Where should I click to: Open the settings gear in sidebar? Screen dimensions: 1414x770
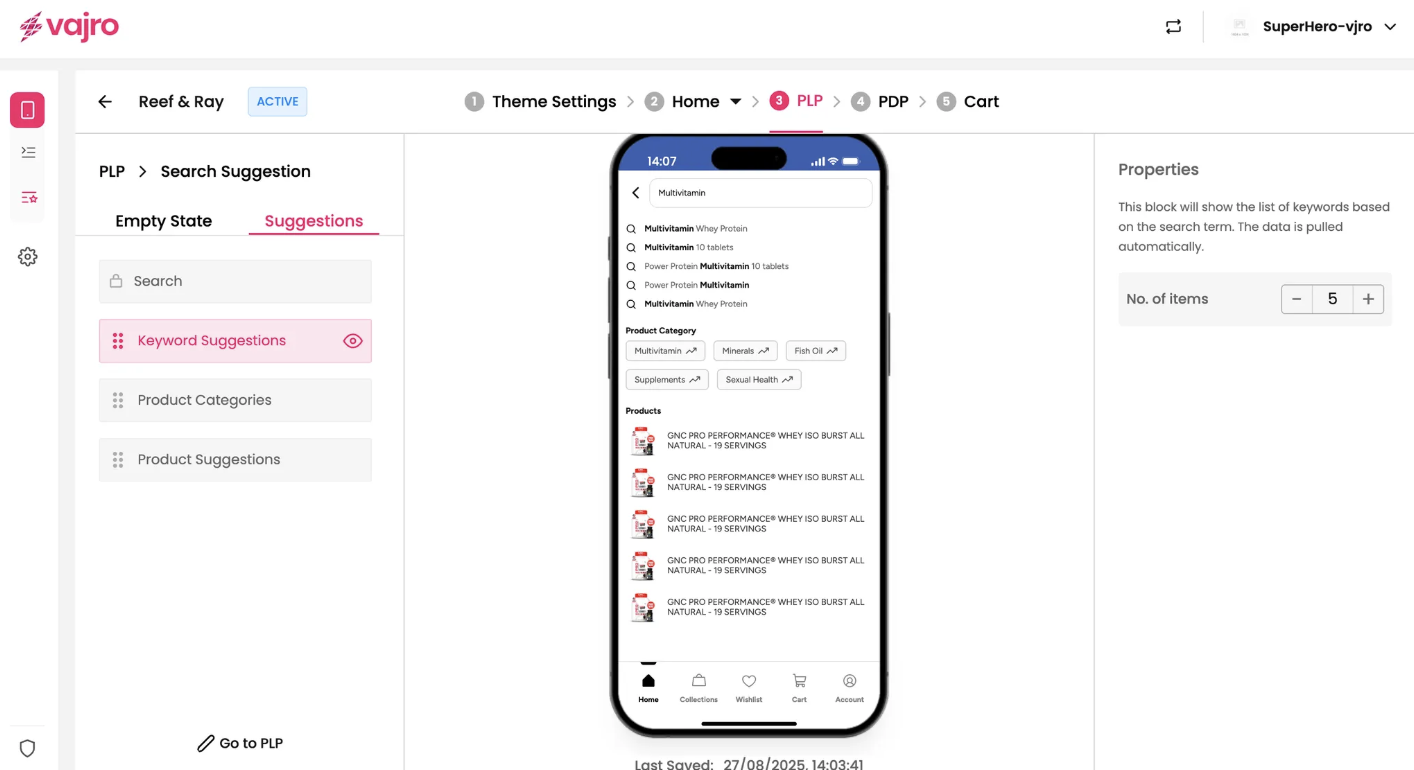pos(28,257)
